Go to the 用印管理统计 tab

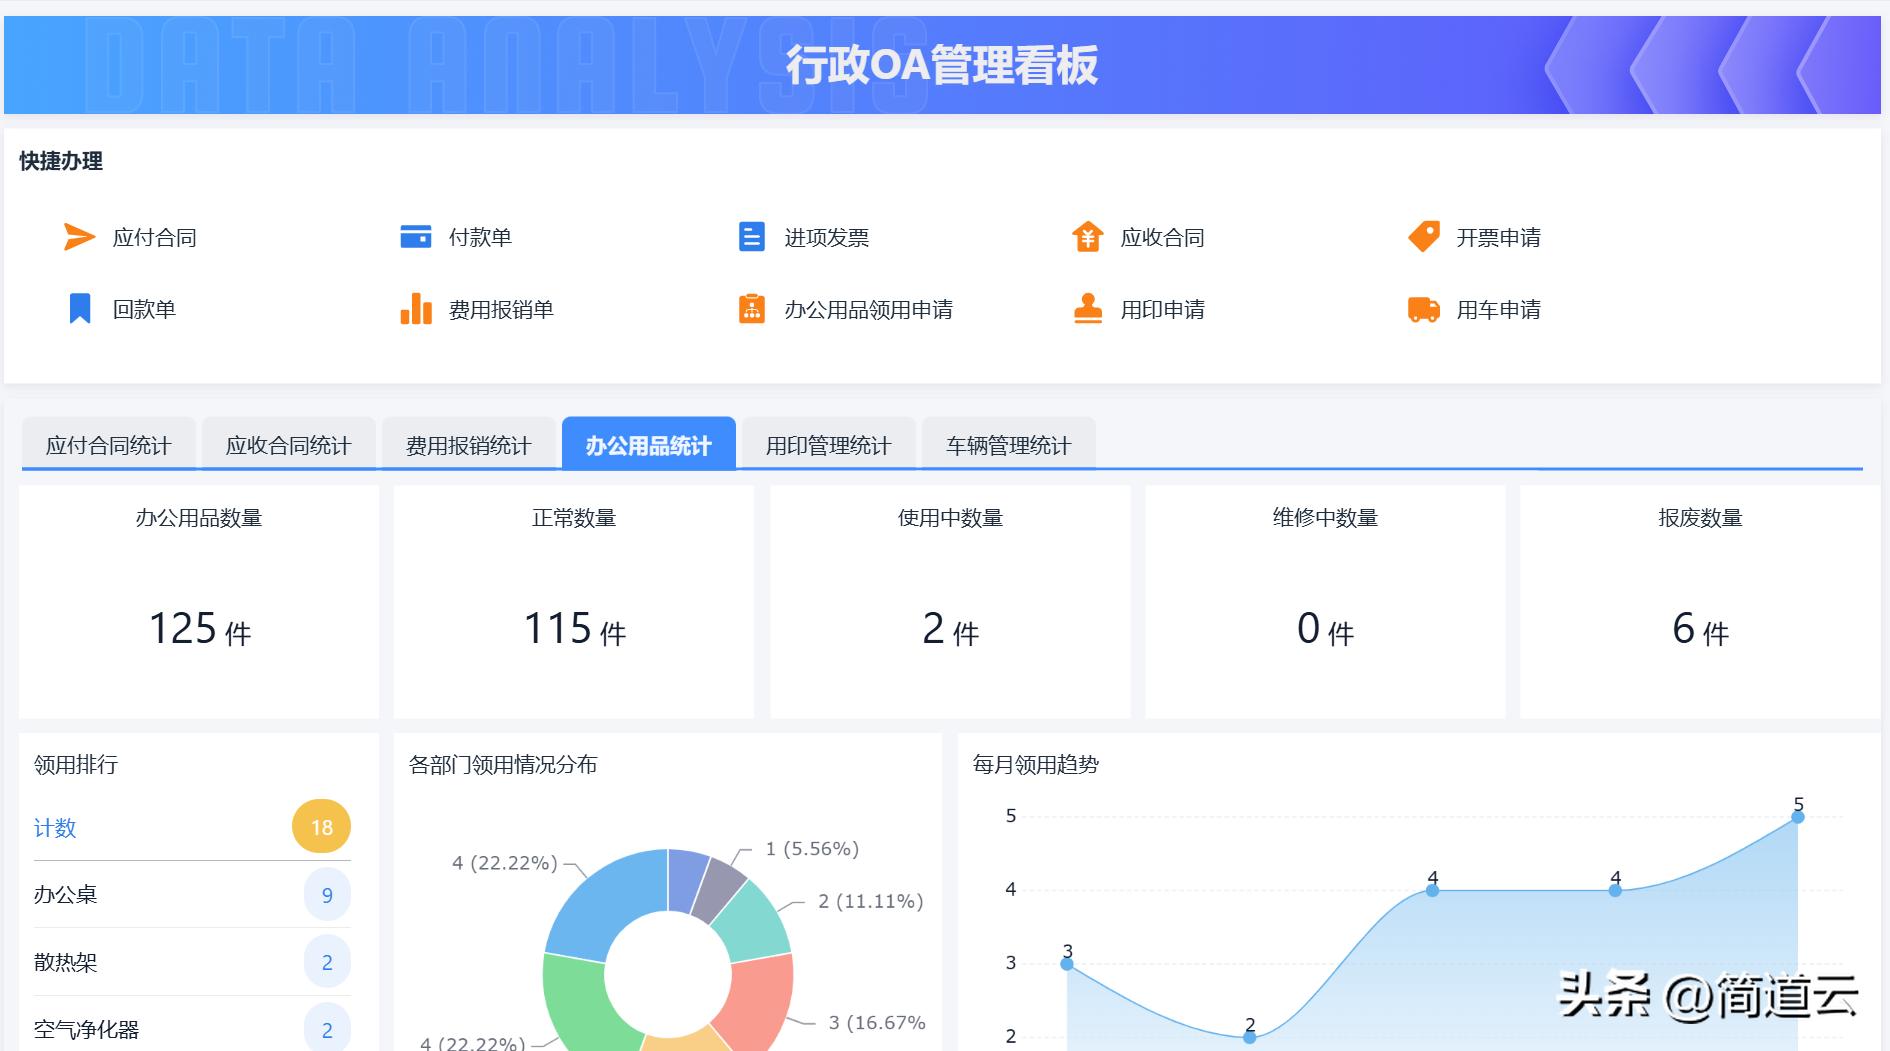[x=828, y=445]
